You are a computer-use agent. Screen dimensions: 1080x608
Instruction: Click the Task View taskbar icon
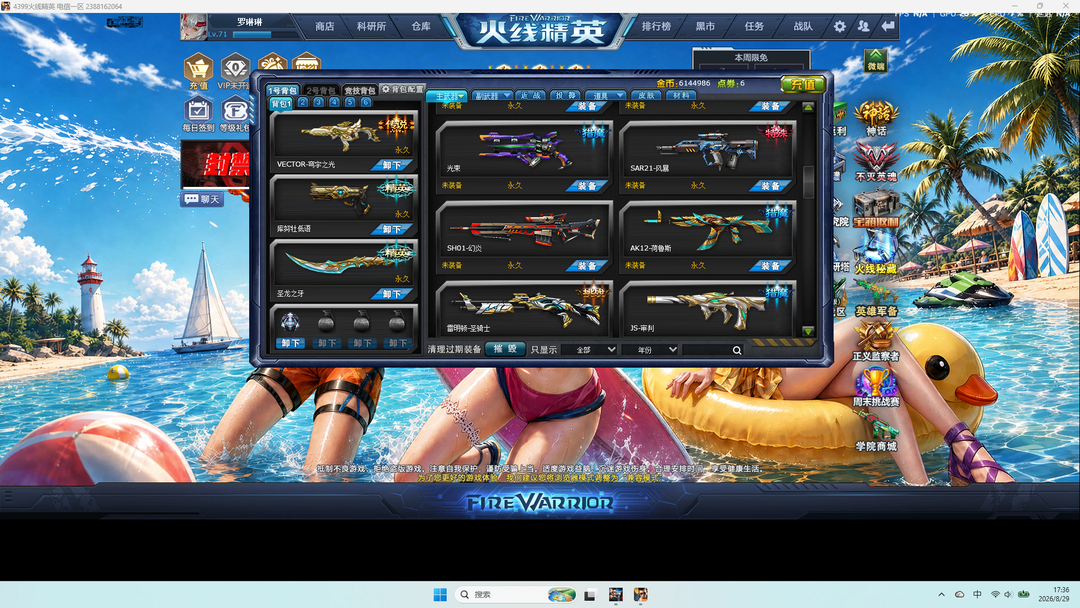click(590, 594)
